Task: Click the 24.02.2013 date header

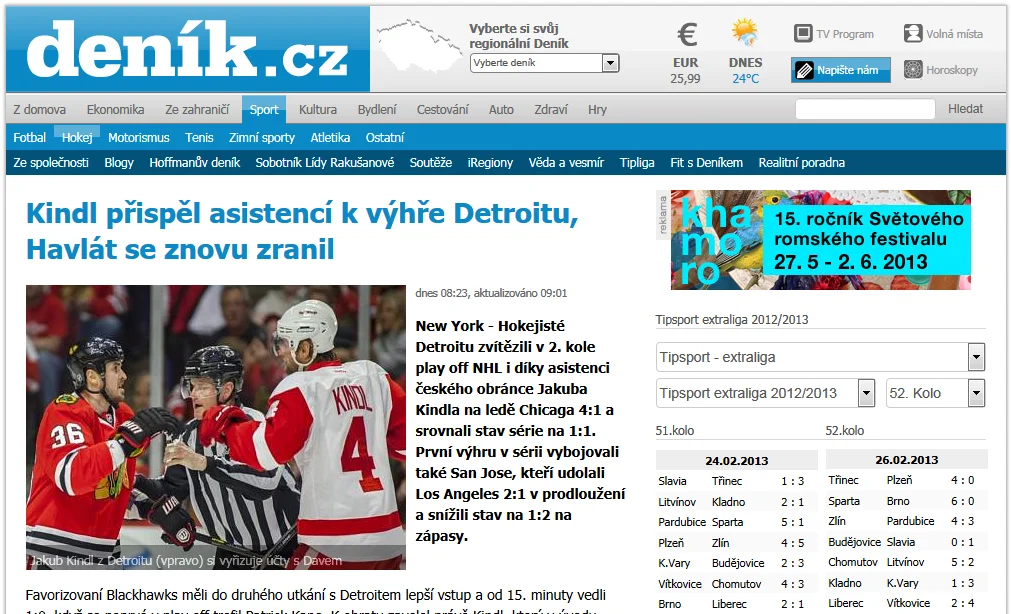Action: pos(736,460)
